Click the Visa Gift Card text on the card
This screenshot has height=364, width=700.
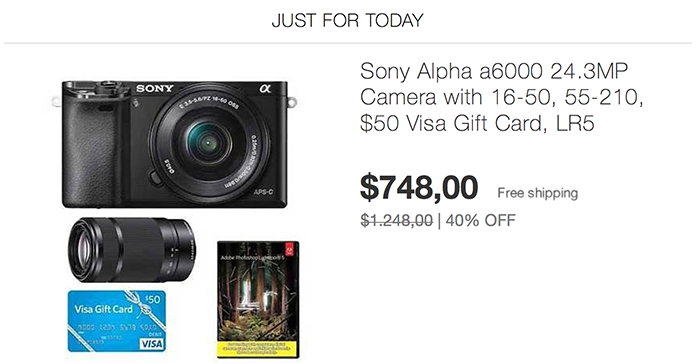tap(104, 309)
